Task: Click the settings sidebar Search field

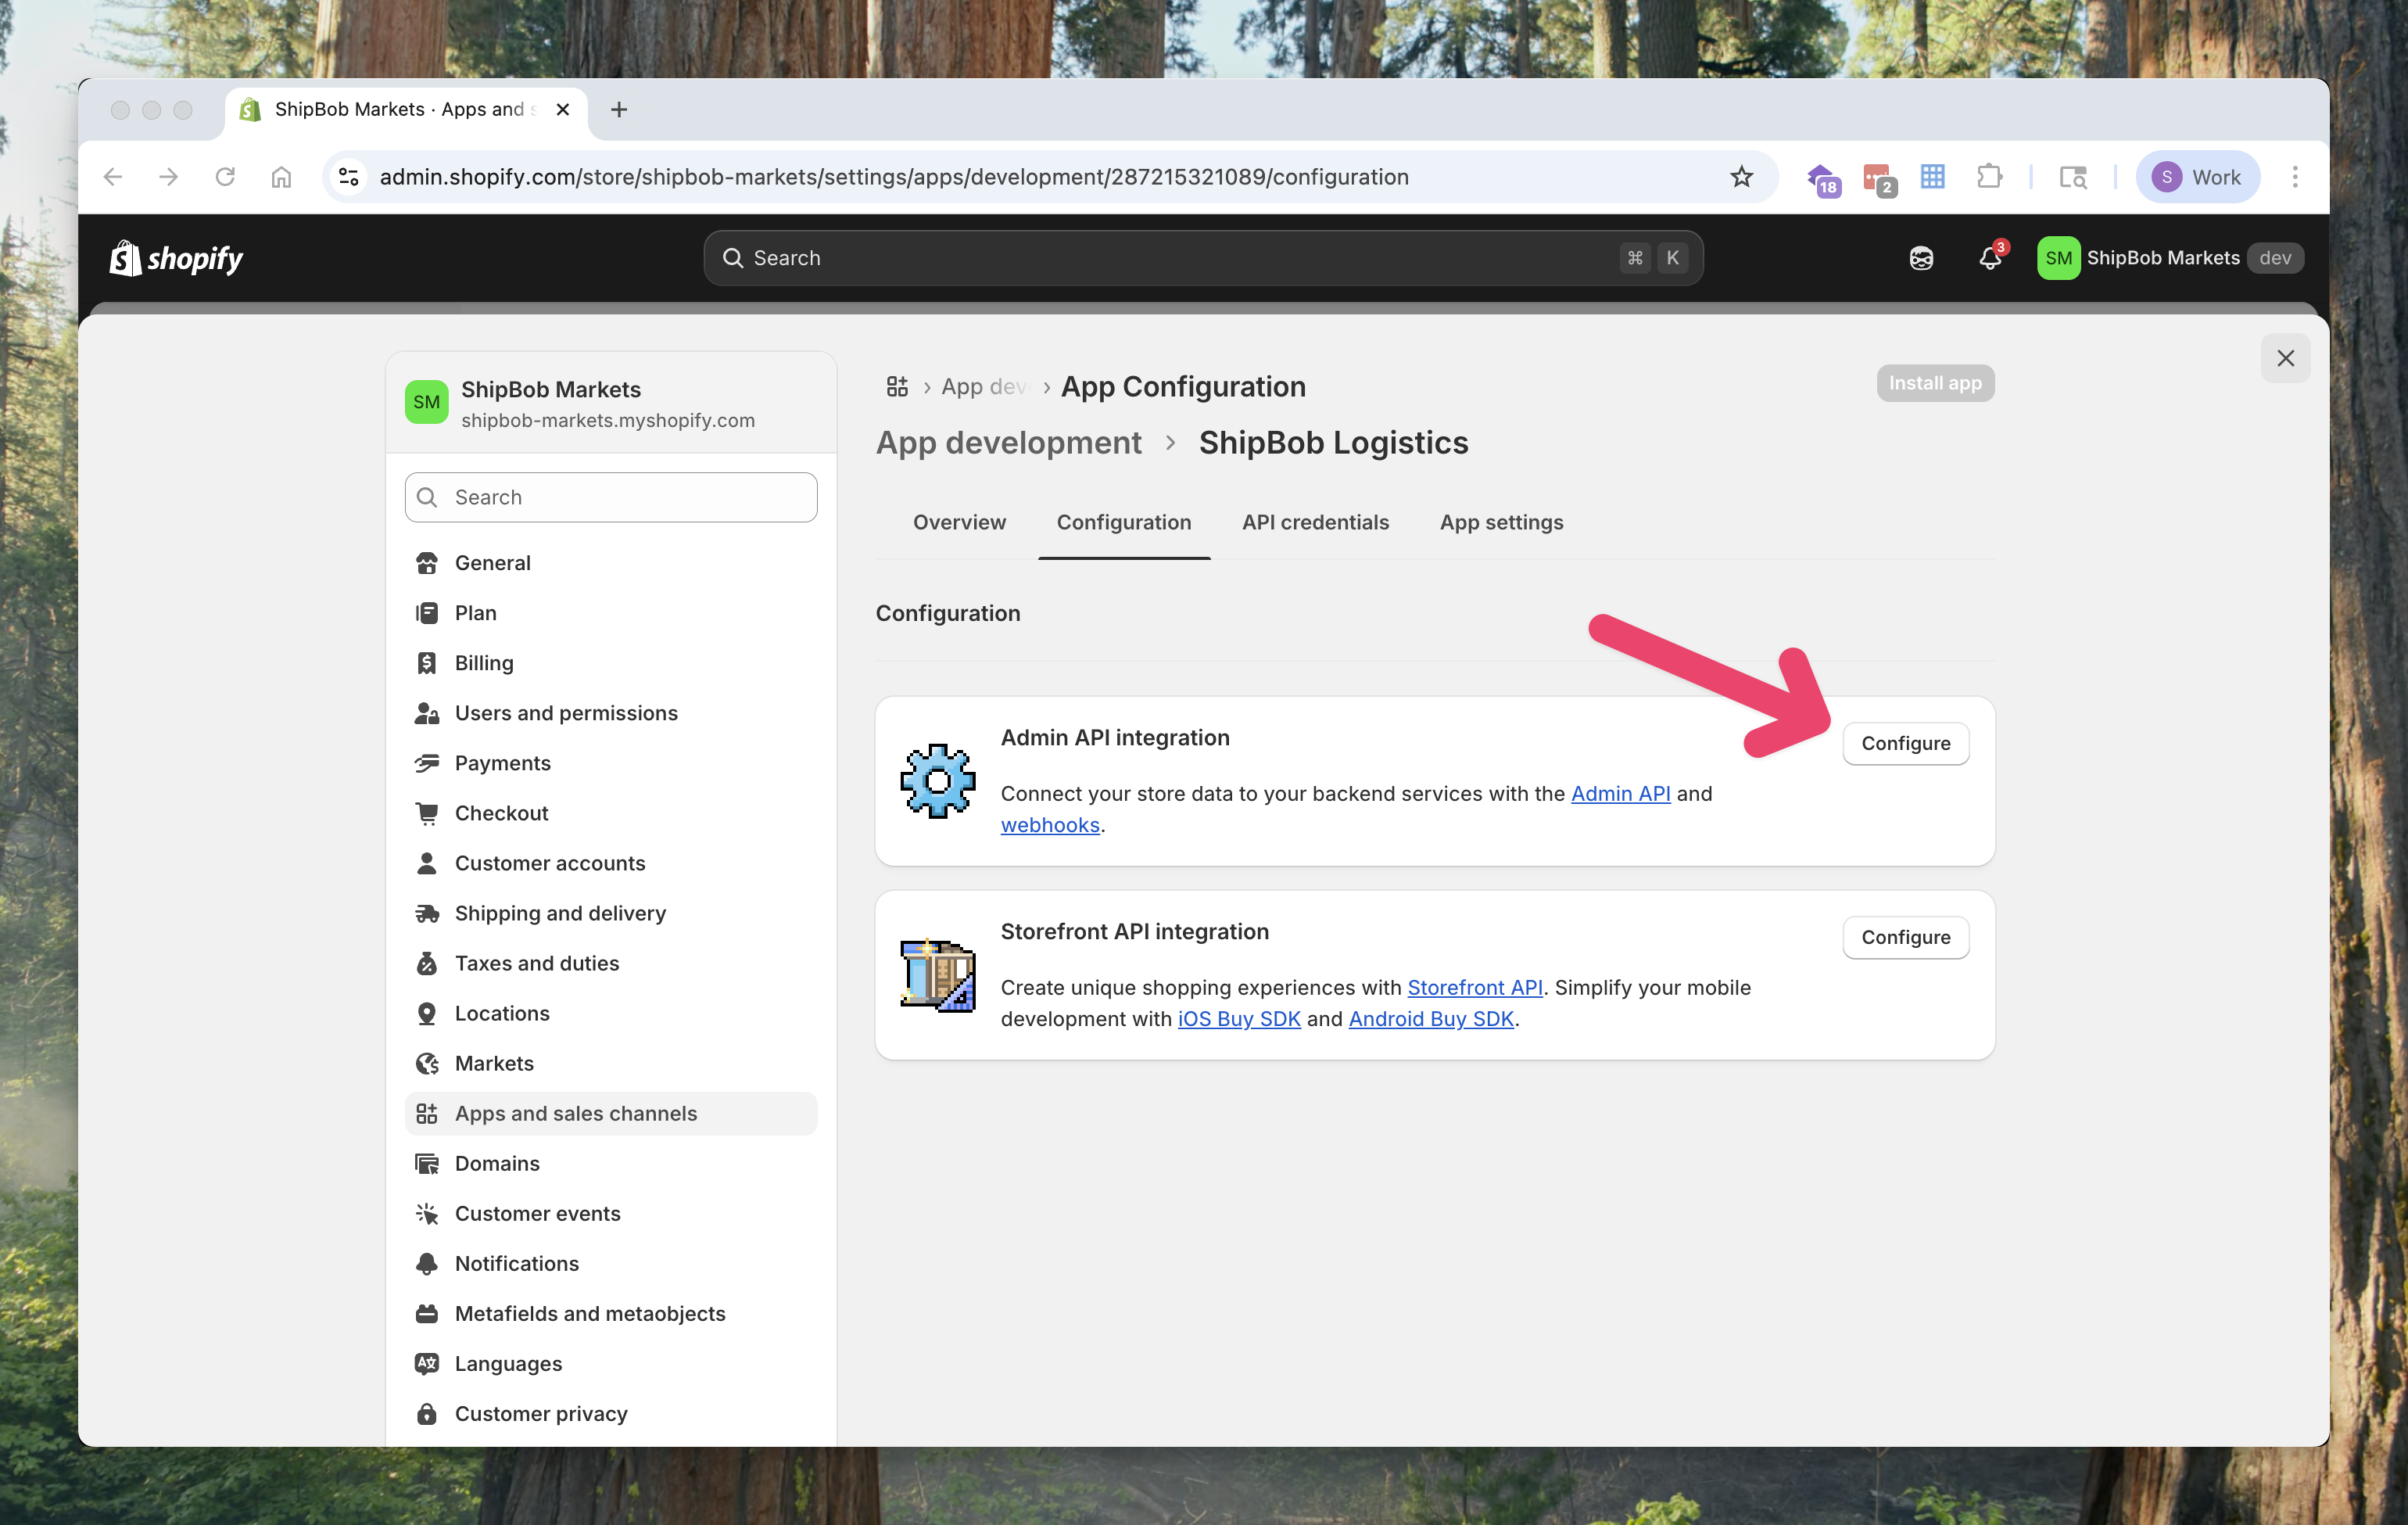Action: (x=611, y=497)
